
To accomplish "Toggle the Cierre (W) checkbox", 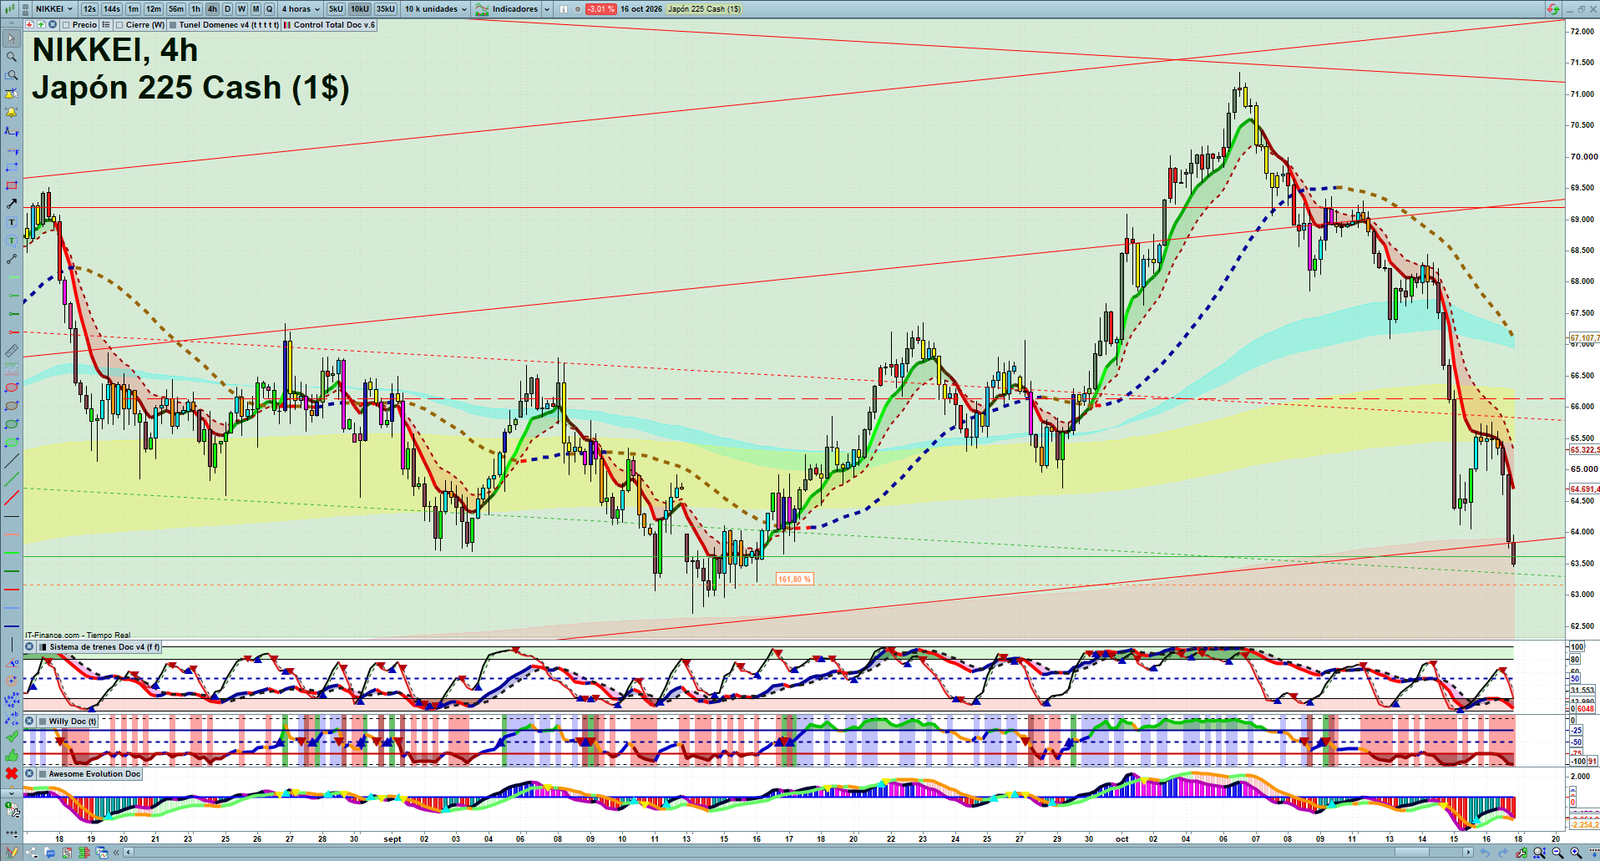I will click(119, 24).
